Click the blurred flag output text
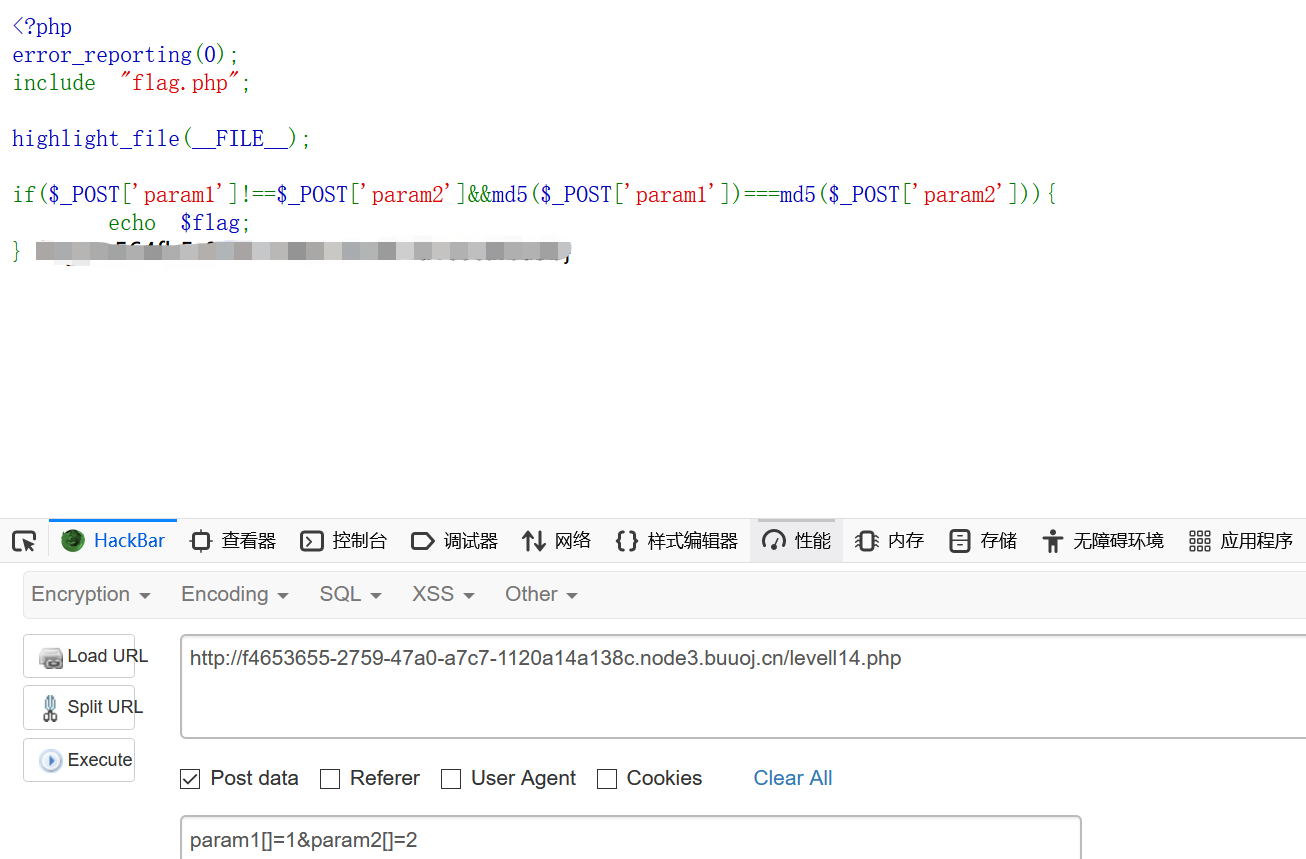The height and width of the screenshot is (859, 1306). pyautogui.click(x=303, y=251)
